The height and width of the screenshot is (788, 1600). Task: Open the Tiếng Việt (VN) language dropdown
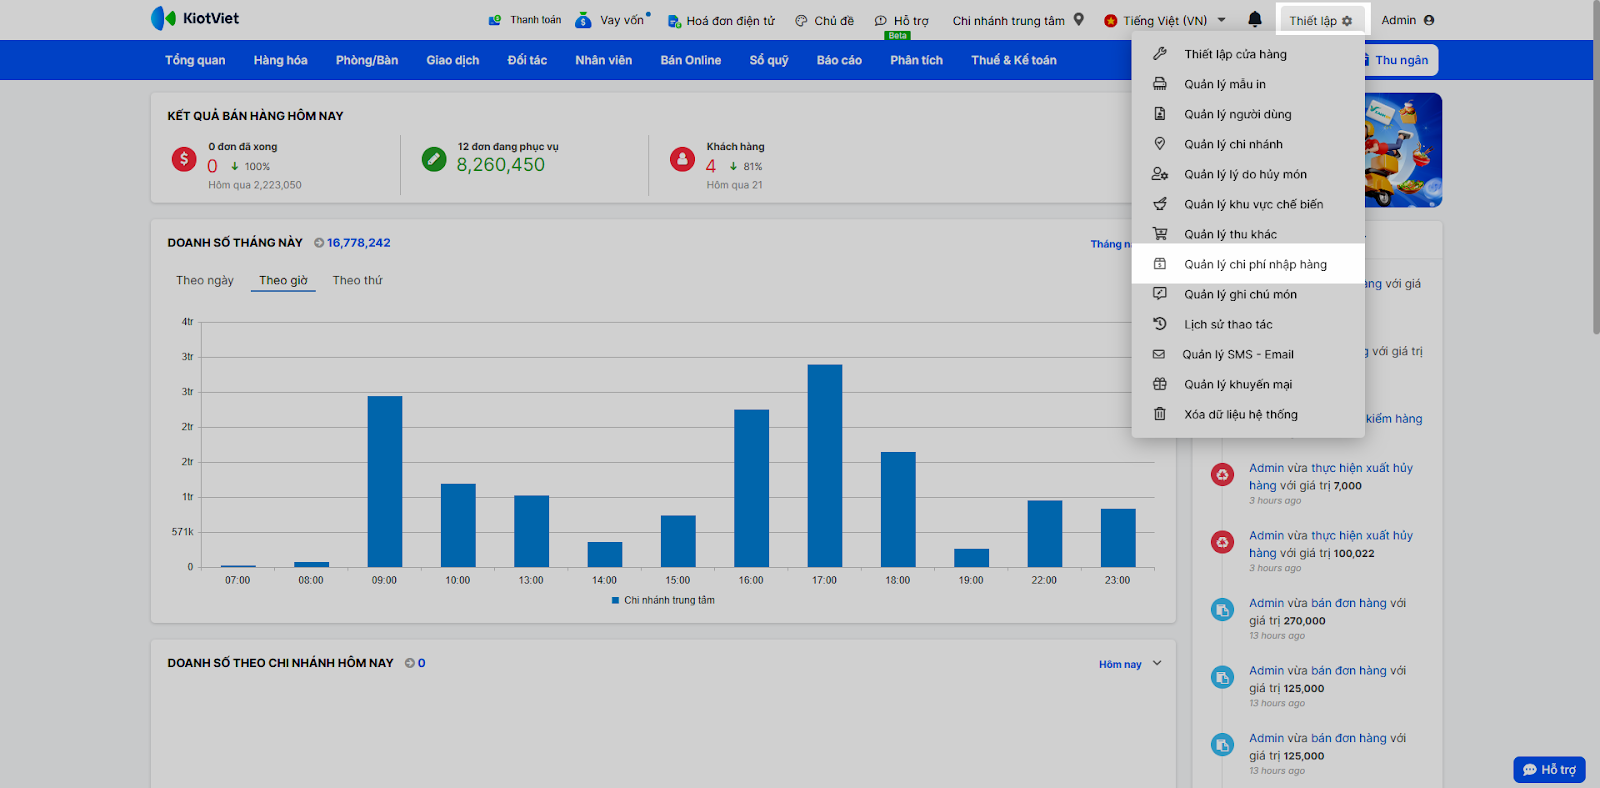pos(1165,21)
